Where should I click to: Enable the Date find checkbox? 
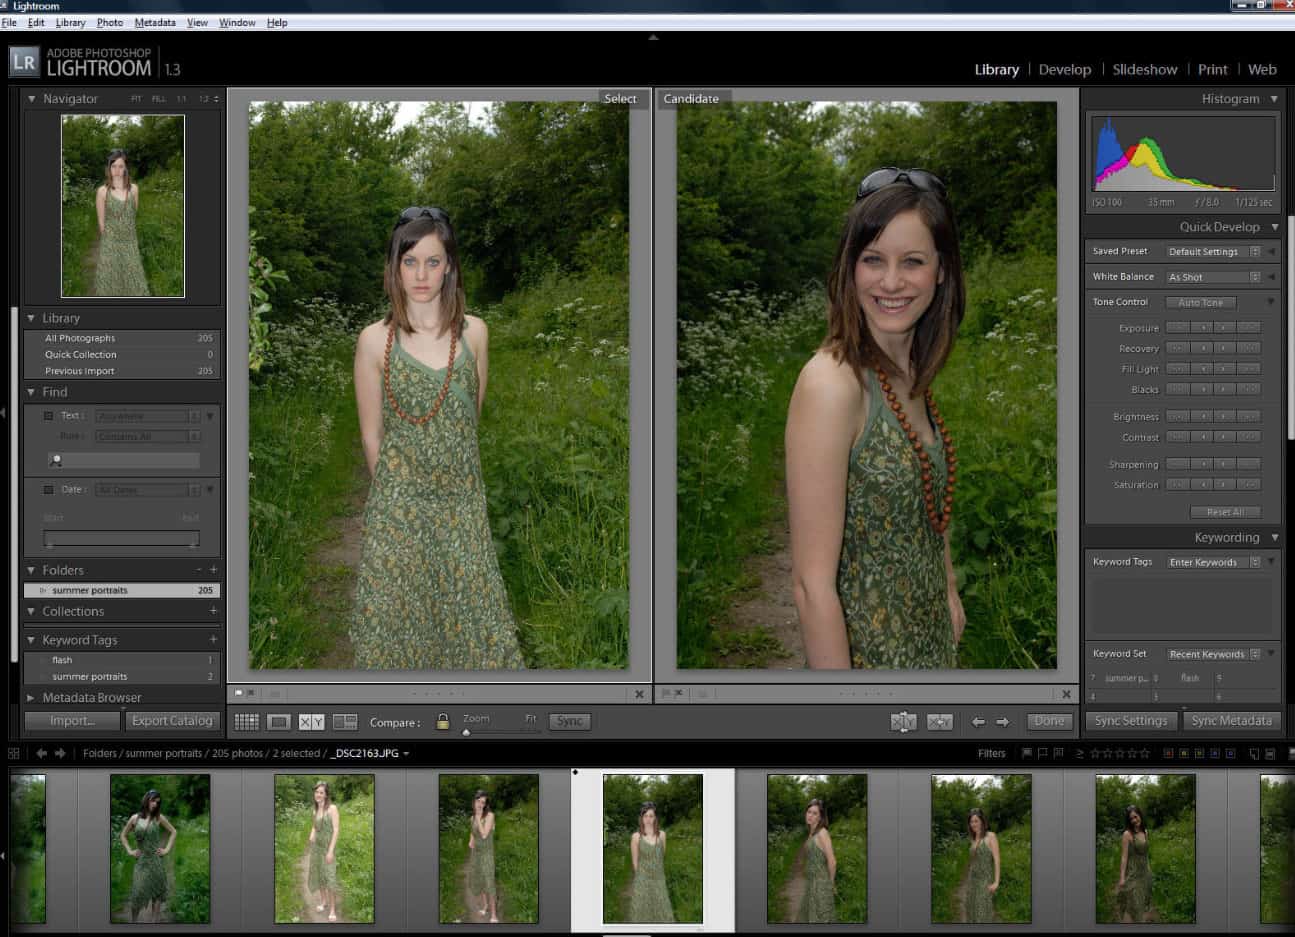48,490
